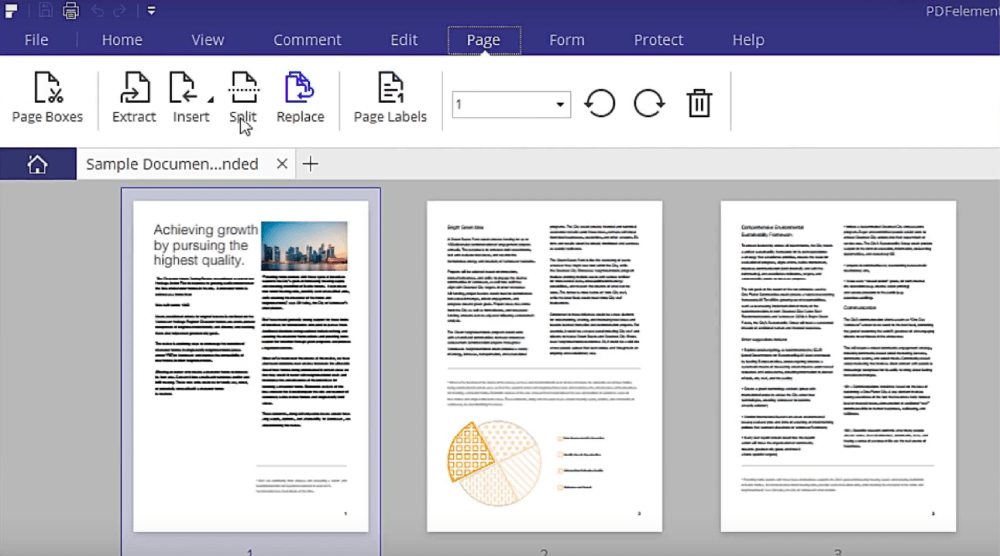This screenshot has height=556, width=1000.
Task: Select the page 2 thumbnail with pie chart
Action: (x=544, y=366)
